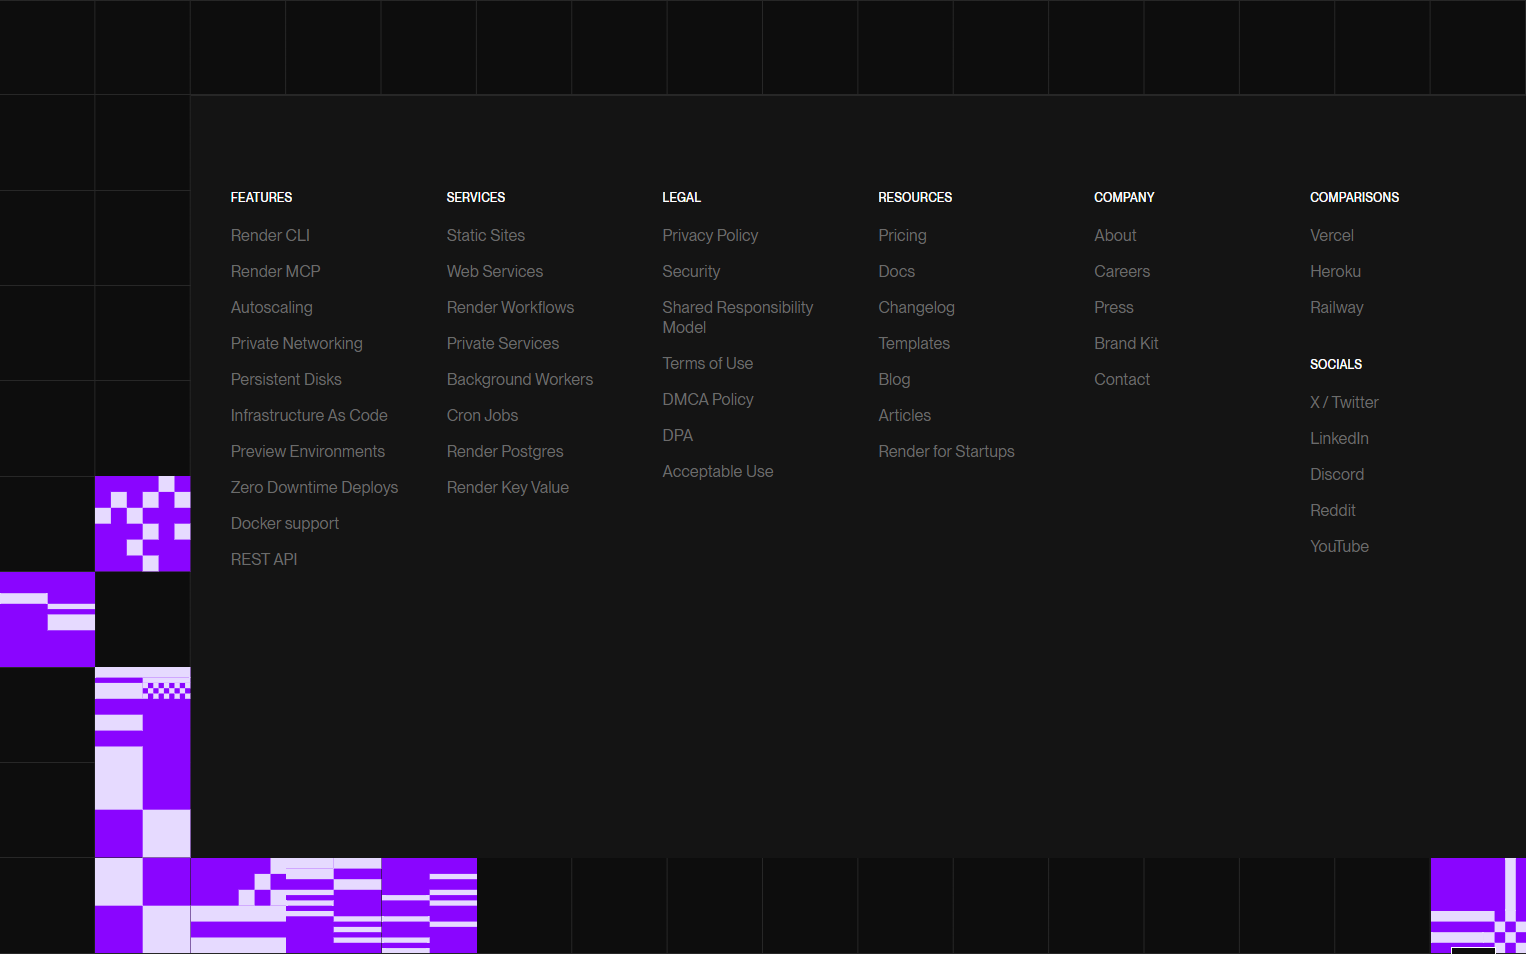
Task: Open the Heroku comparison
Action: pyautogui.click(x=1335, y=271)
